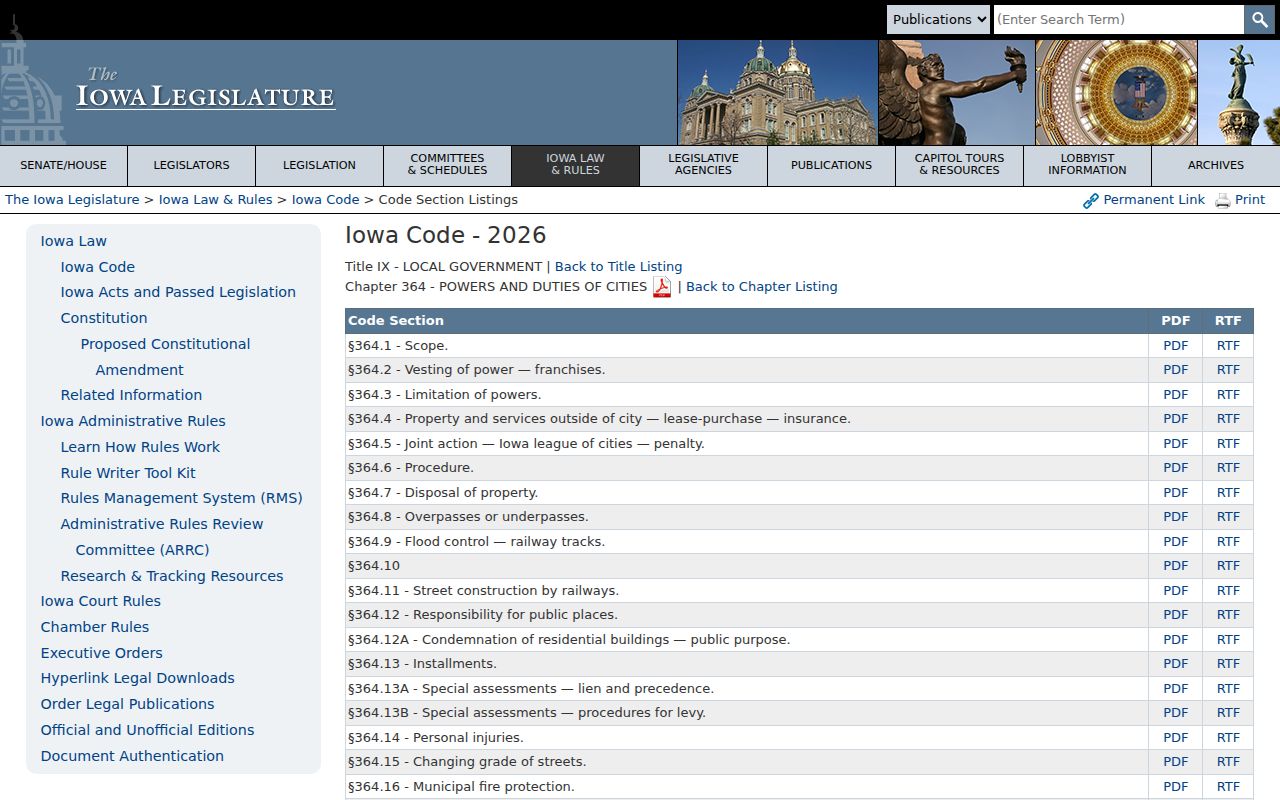Click the search term input field

[x=1118, y=19]
